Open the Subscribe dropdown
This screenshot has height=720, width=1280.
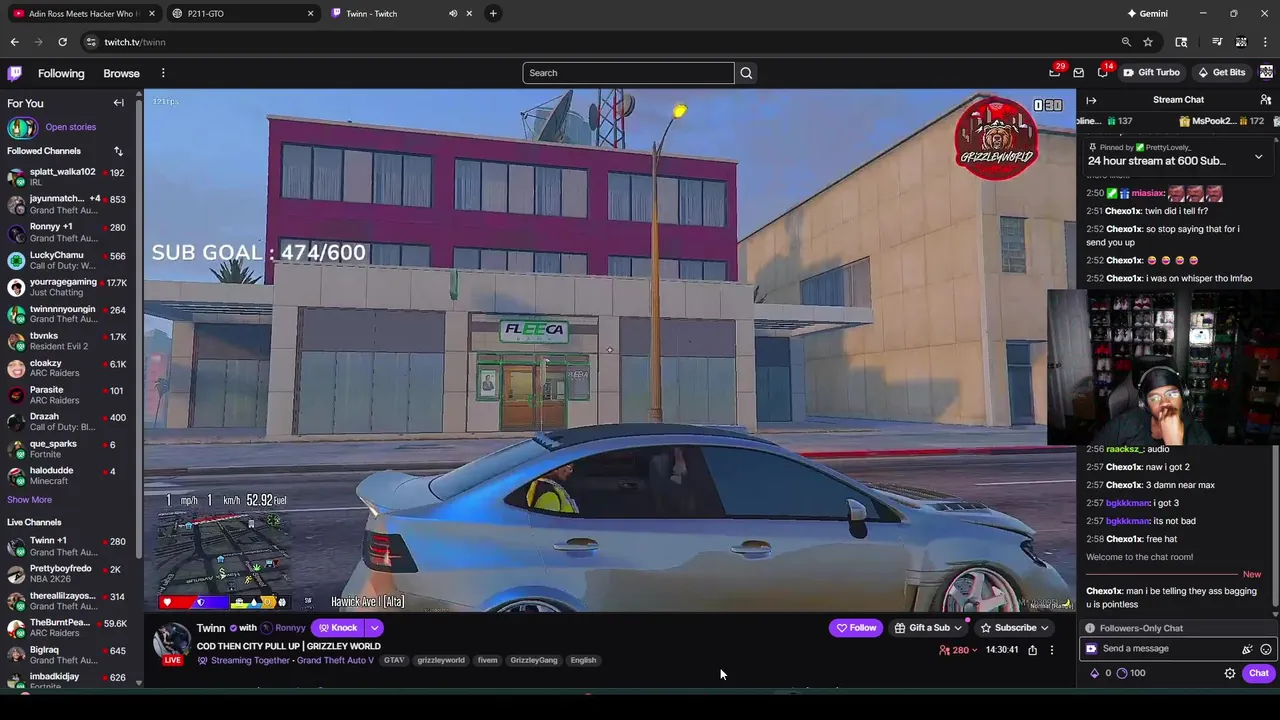click(1014, 628)
